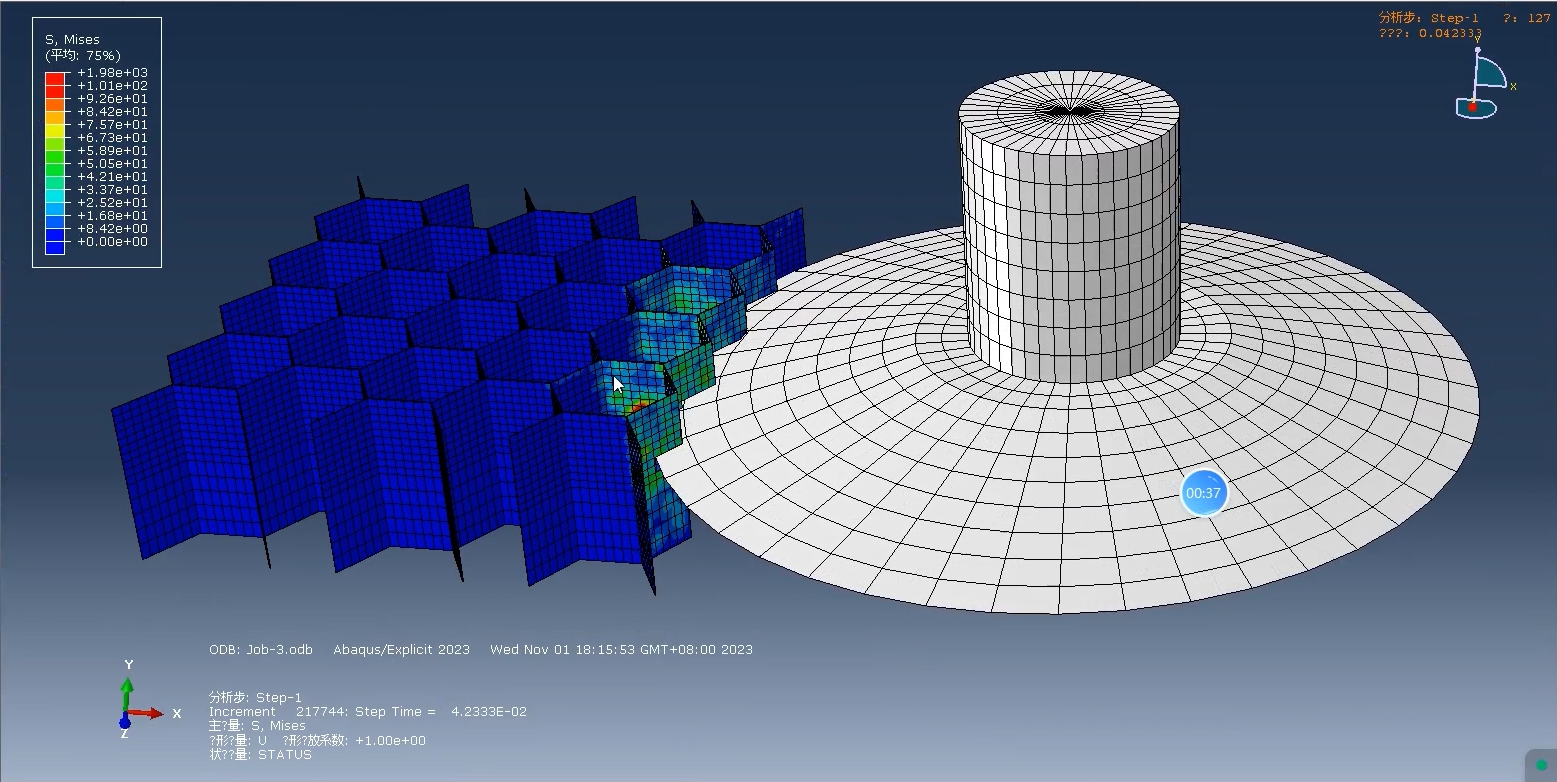Click the red high-stress spot on the honeycomb
Screen dimensions: 1557x782
click(x=637, y=406)
